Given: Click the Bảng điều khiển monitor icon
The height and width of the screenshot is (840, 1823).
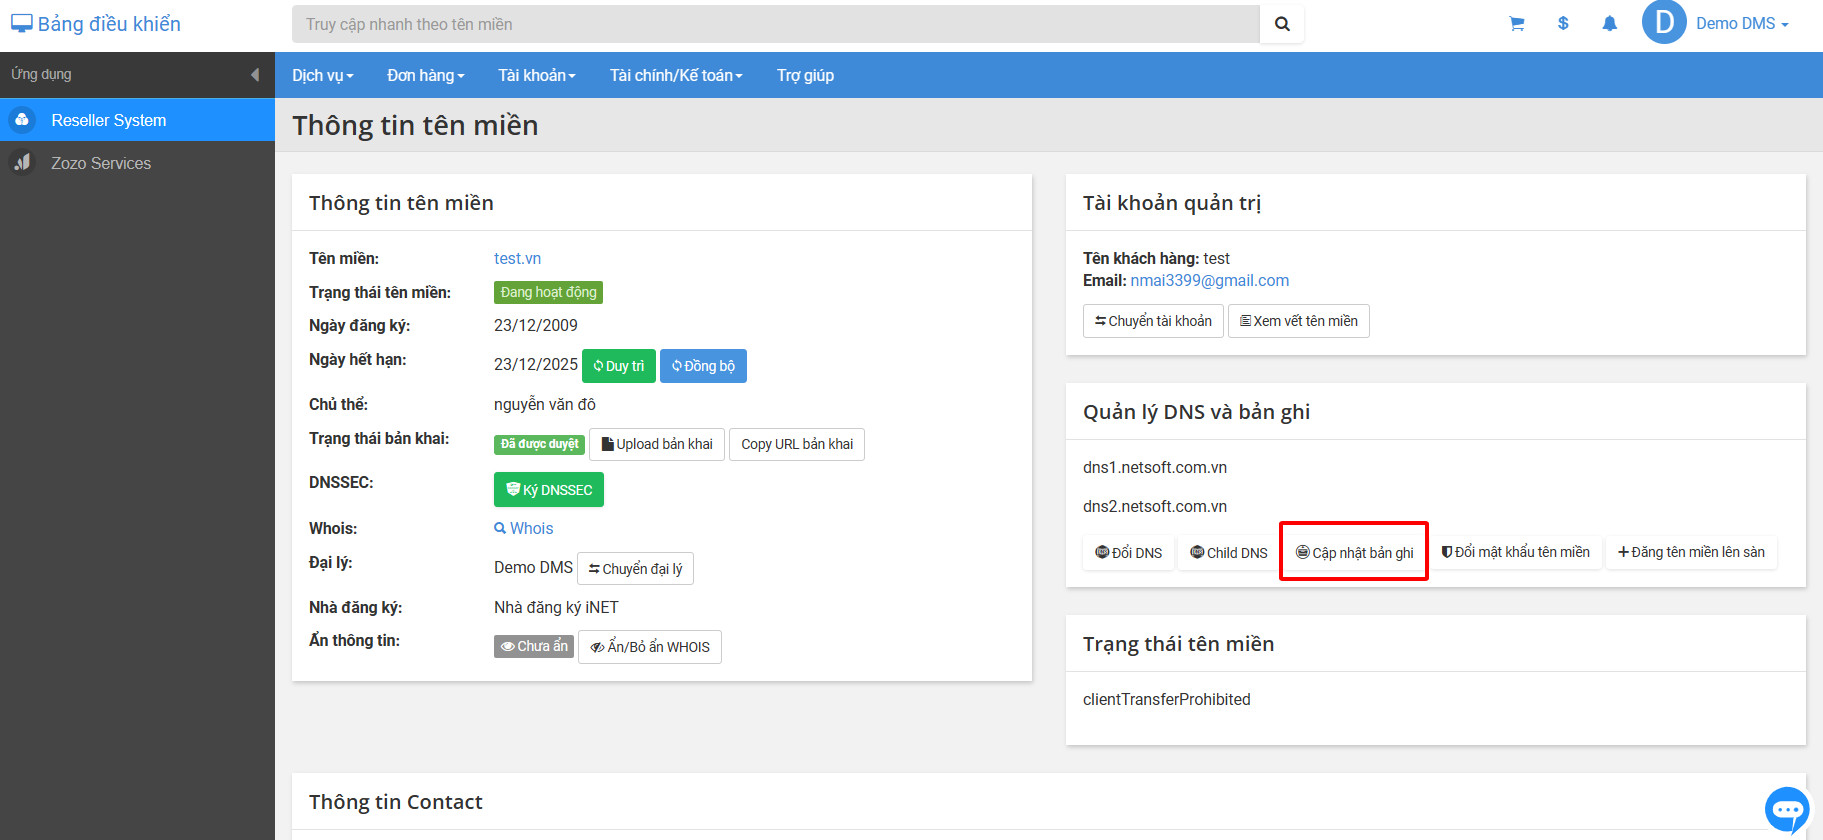Looking at the screenshot, I should tap(21, 23).
